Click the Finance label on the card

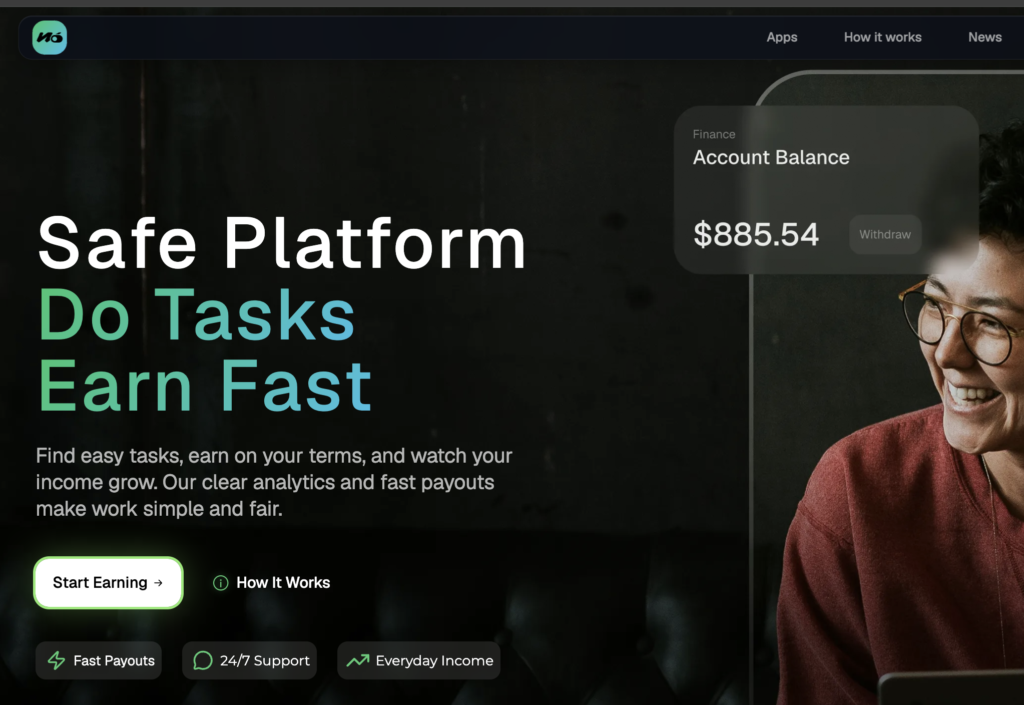714,134
